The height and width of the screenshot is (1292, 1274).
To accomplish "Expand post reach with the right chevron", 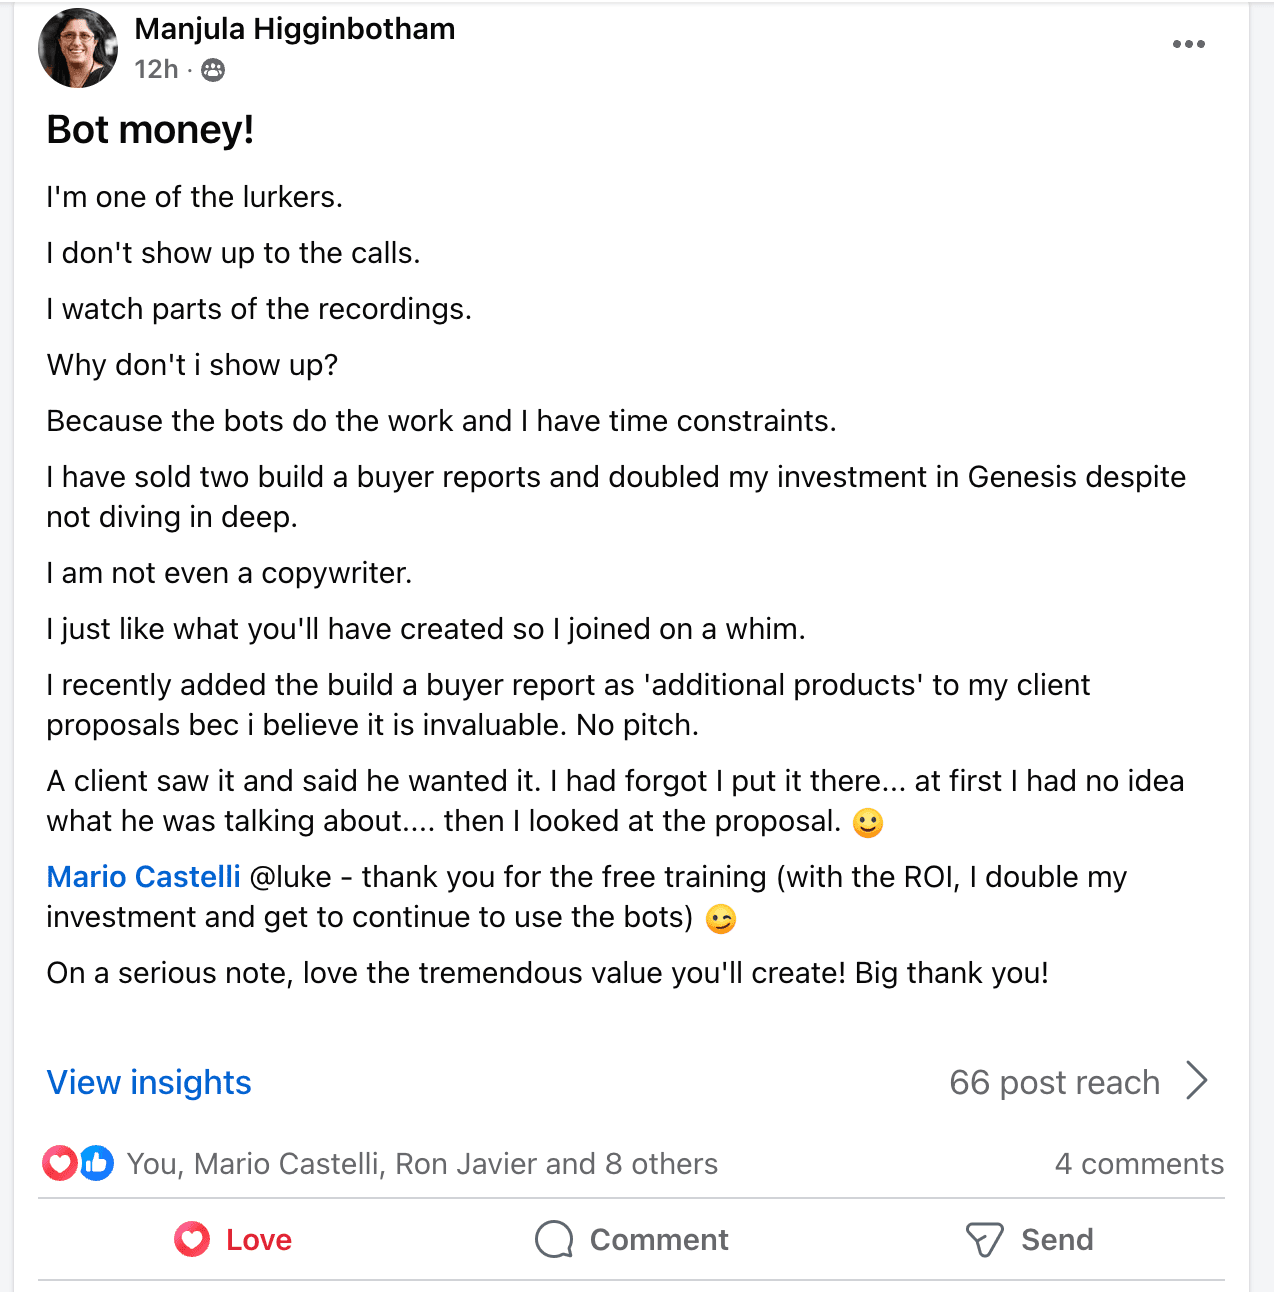I will coord(1196,1081).
